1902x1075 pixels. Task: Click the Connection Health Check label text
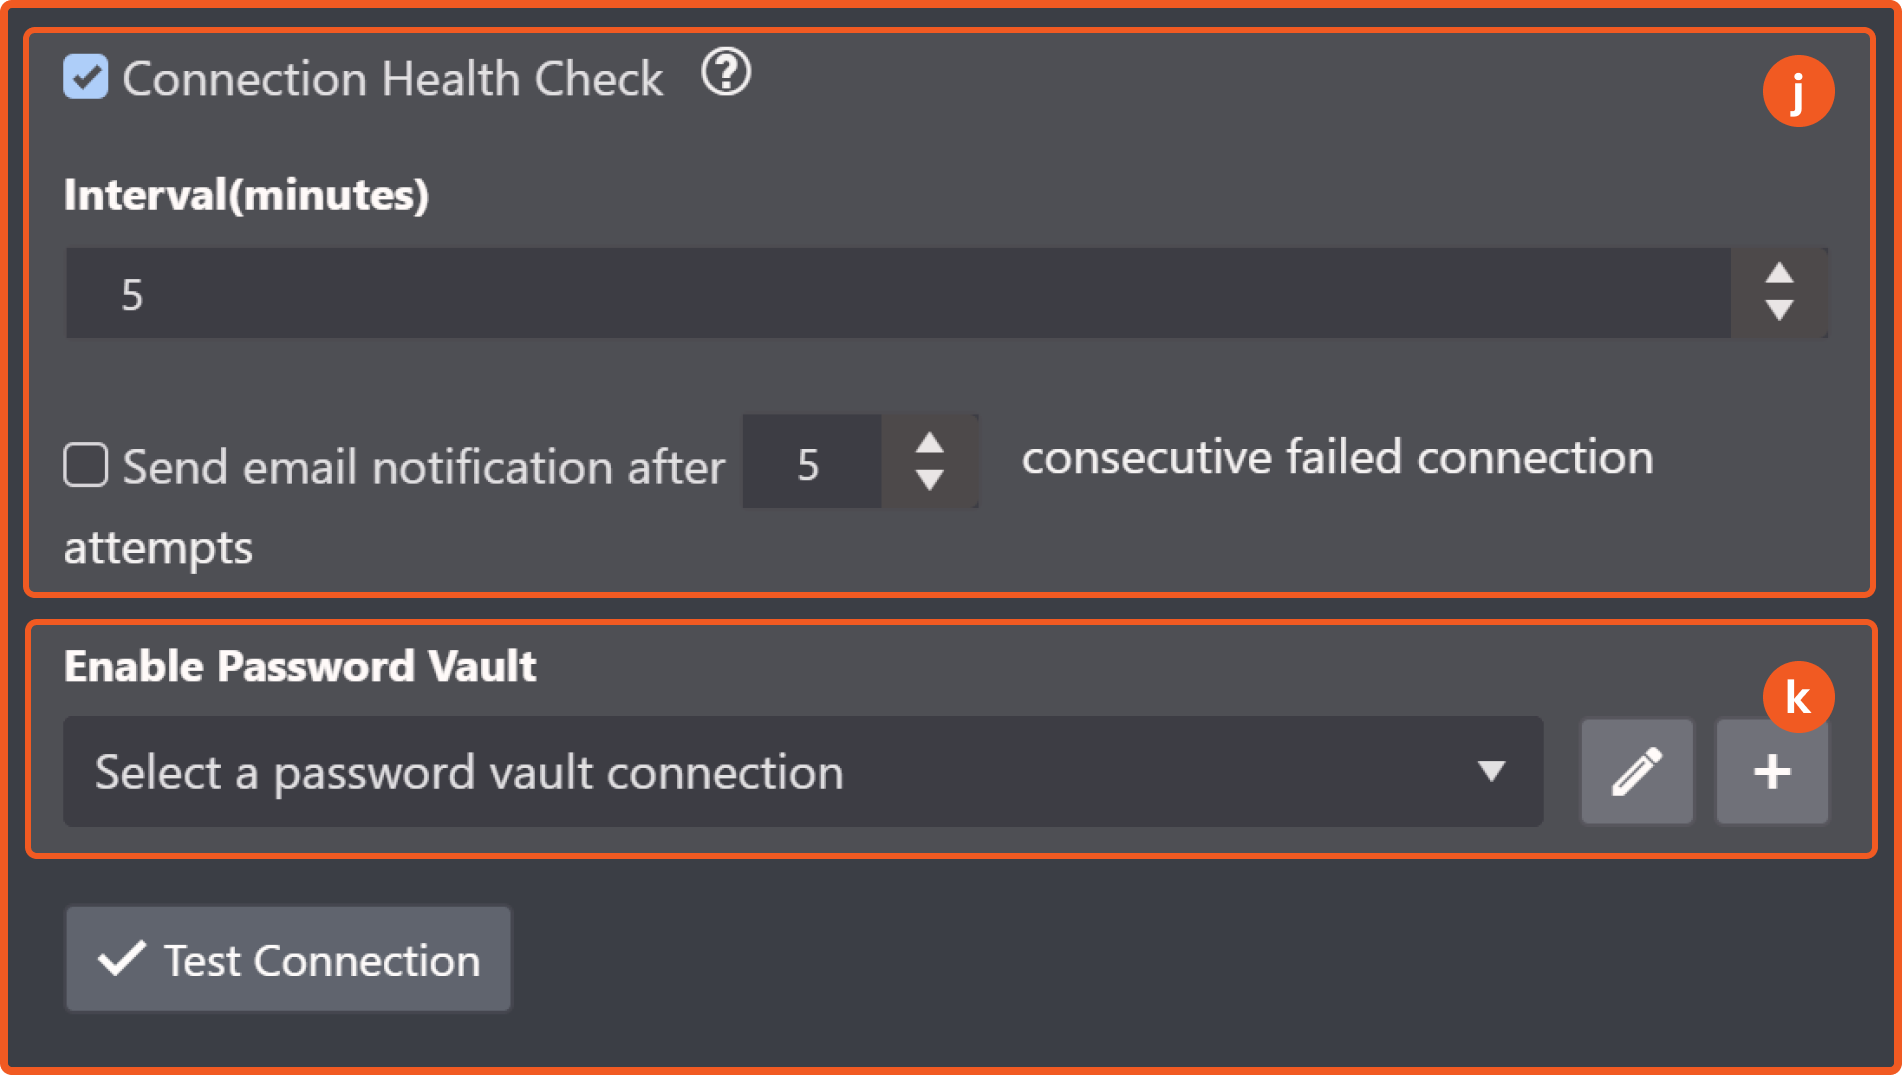392,79
